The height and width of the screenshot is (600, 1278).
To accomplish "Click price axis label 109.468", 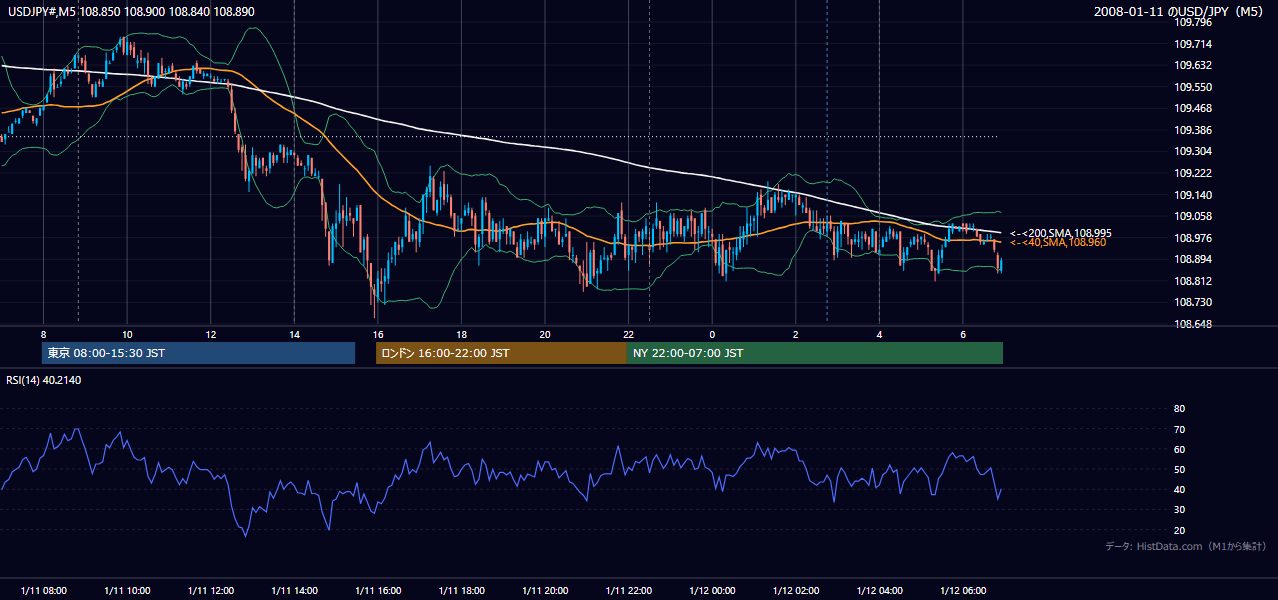I will click(x=1193, y=108).
